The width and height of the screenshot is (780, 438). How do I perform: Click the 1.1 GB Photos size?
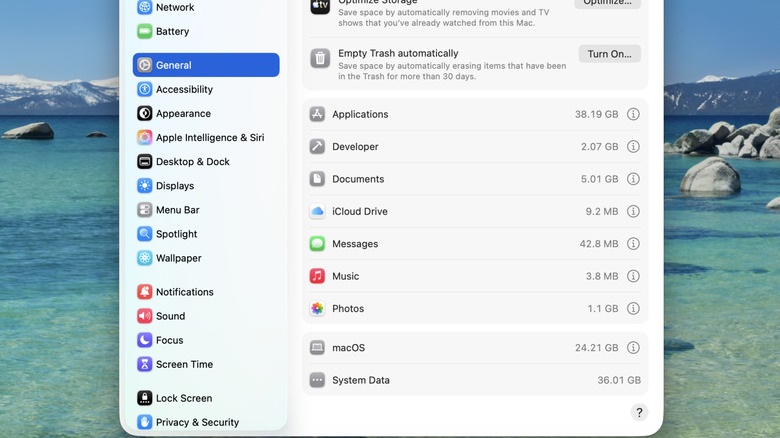(603, 308)
